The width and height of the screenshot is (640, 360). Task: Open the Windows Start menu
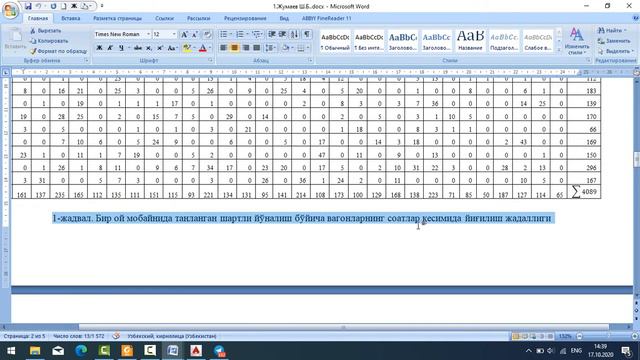pyautogui.click(x=11, y=351)
